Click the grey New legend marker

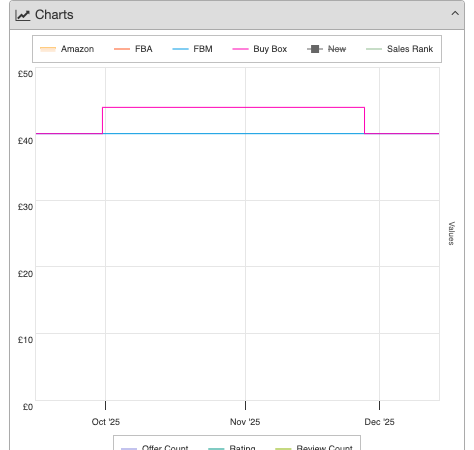pyautogui.click(x=315, y=49)
